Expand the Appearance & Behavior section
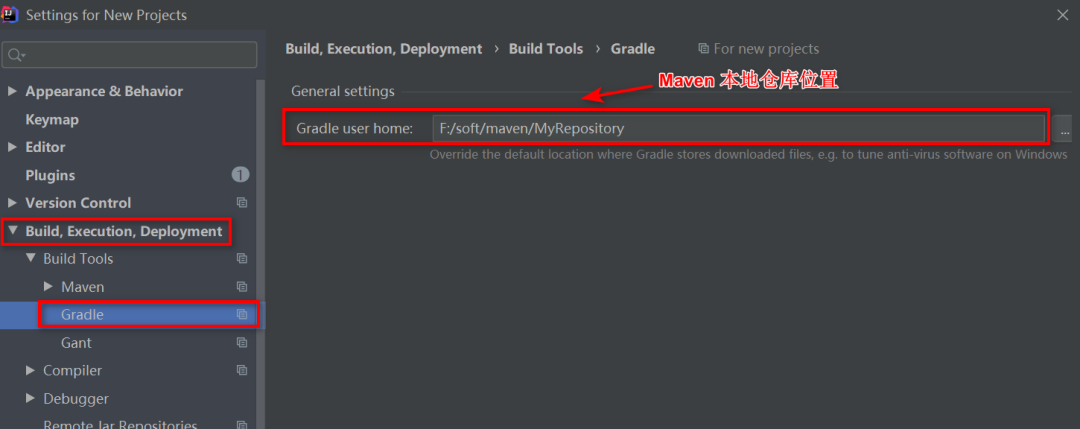The height and width of the screenshot is (429, 1080). point(12,91)
